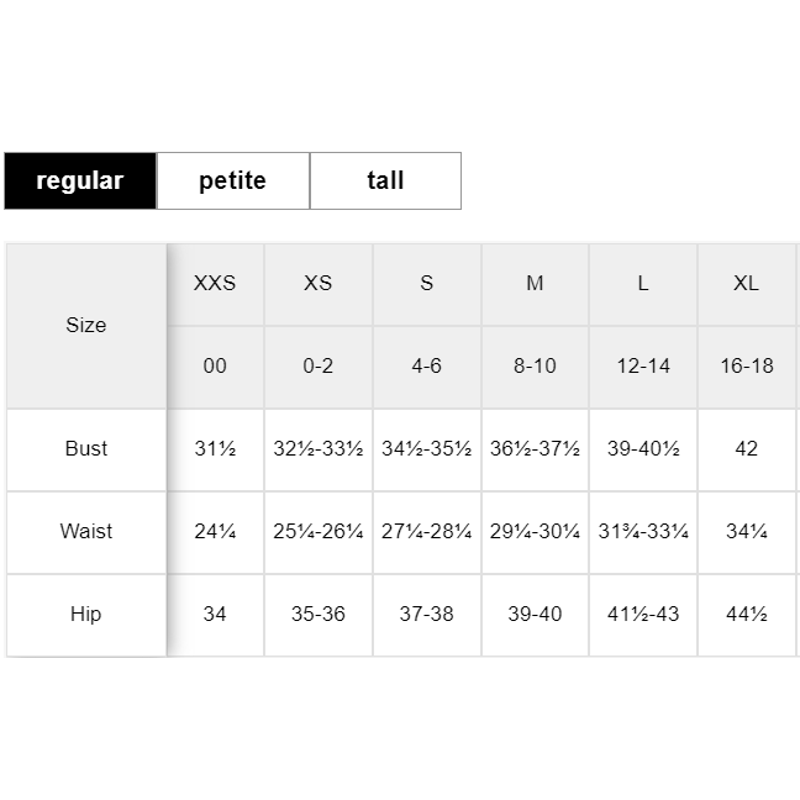Switch to the regular size tab
800x800 pixels.
point(80,181)
